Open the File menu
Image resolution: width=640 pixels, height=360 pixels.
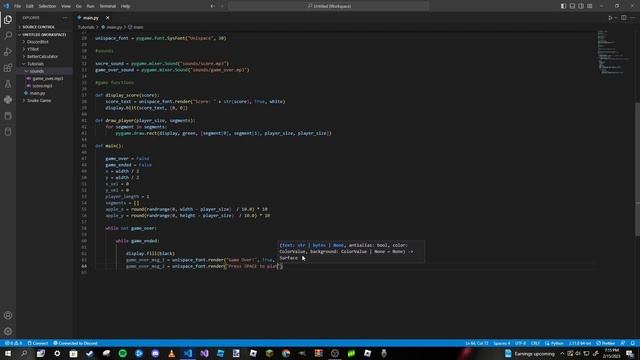[18, 6]
